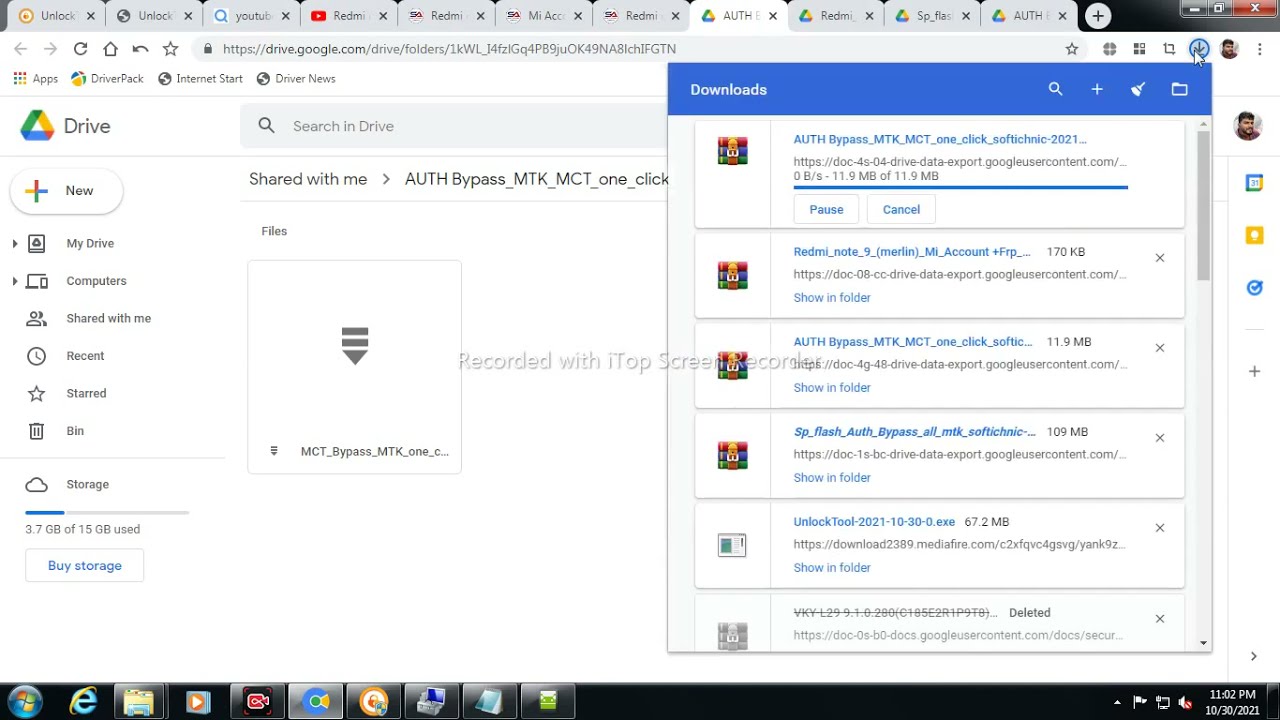Open Starred items in Drive sidebar
The height and width of the screenshot is (720, 1280).
[x=86, y=393]
